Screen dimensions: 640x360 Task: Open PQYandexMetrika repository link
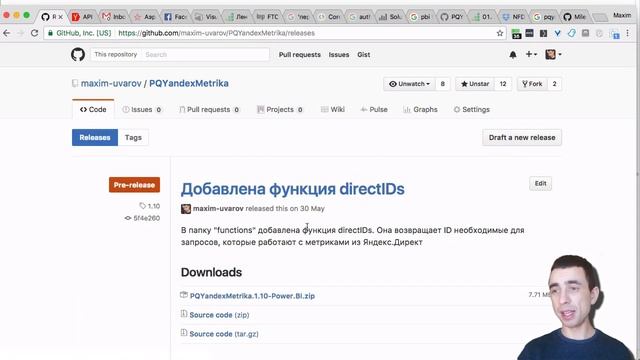coord(189,83)
